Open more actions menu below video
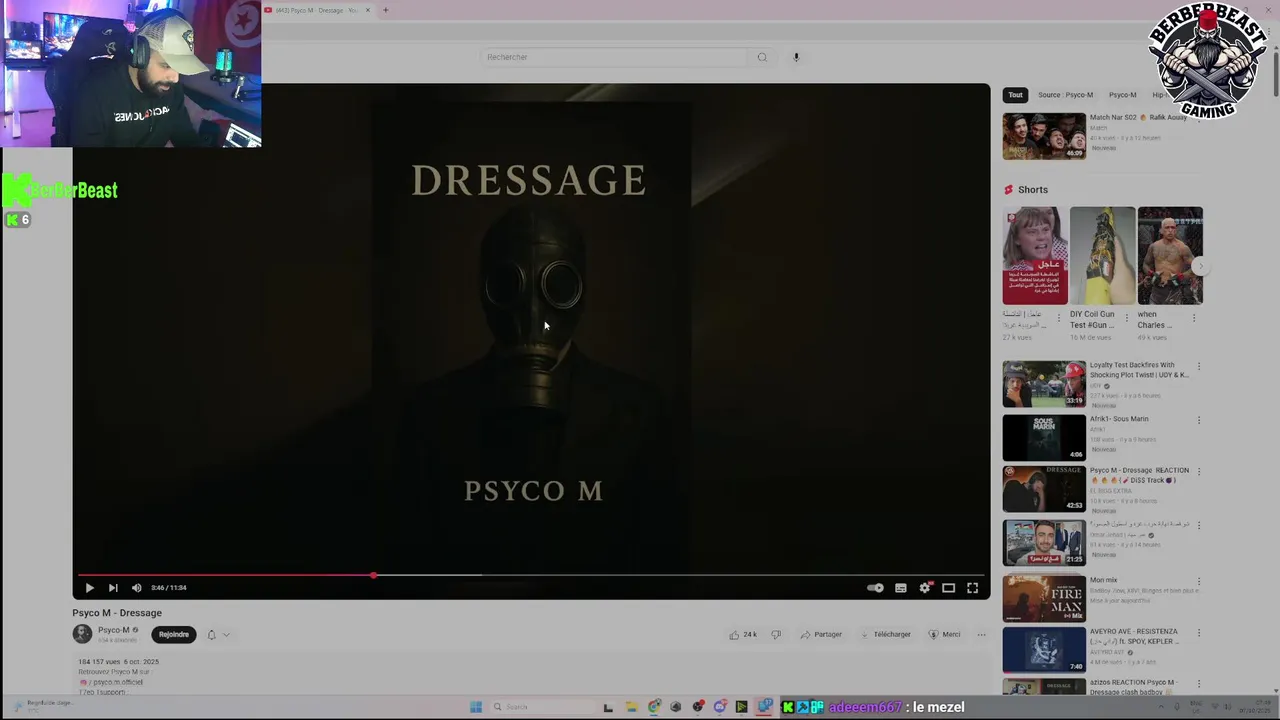The width and height of the screenshot is (1280, 720). (981, 634)
